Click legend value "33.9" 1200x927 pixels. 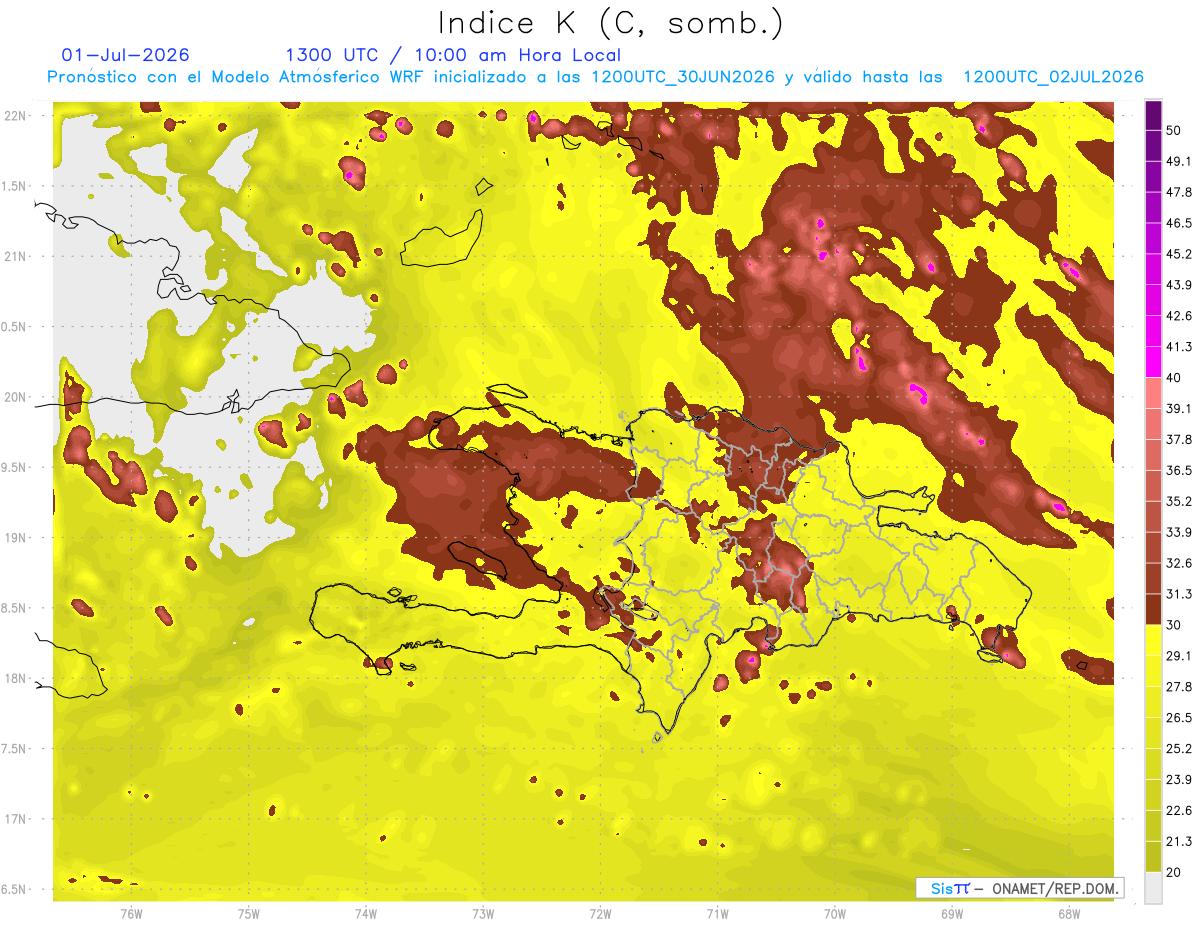[1179, 532]
